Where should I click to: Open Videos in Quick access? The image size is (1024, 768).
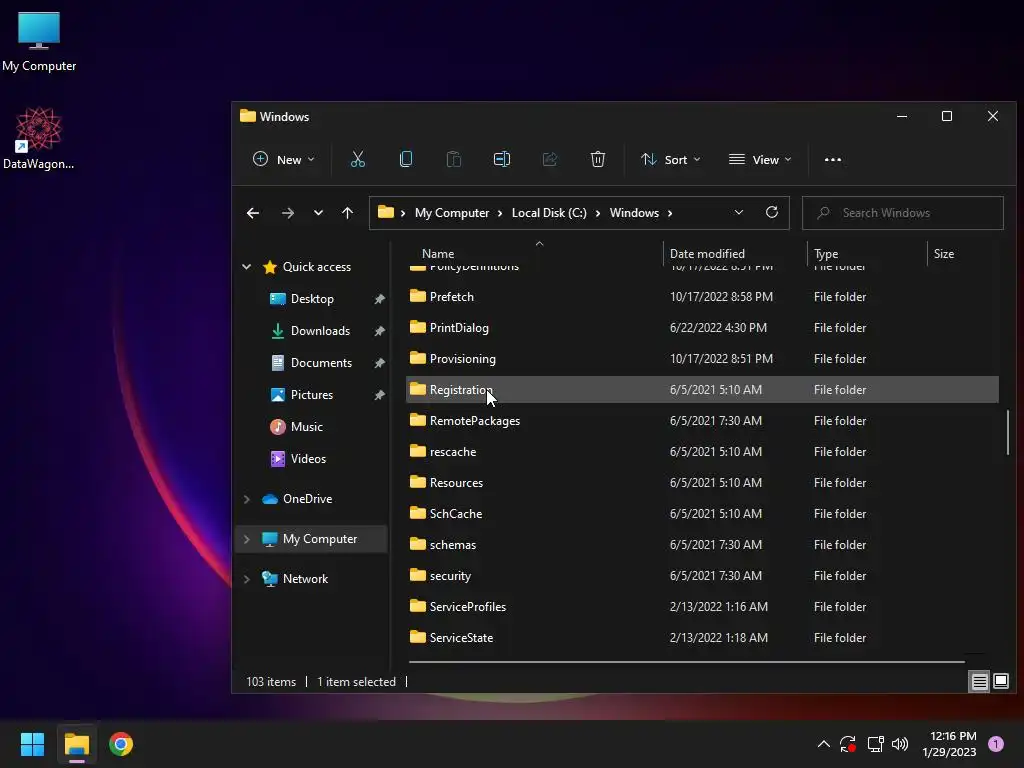point(308,458)
